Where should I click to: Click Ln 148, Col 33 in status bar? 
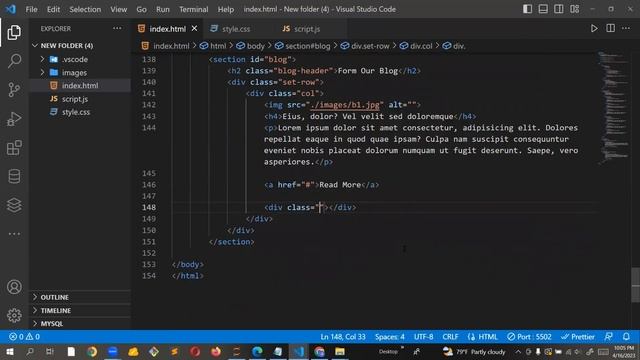[x=342, y=337]
